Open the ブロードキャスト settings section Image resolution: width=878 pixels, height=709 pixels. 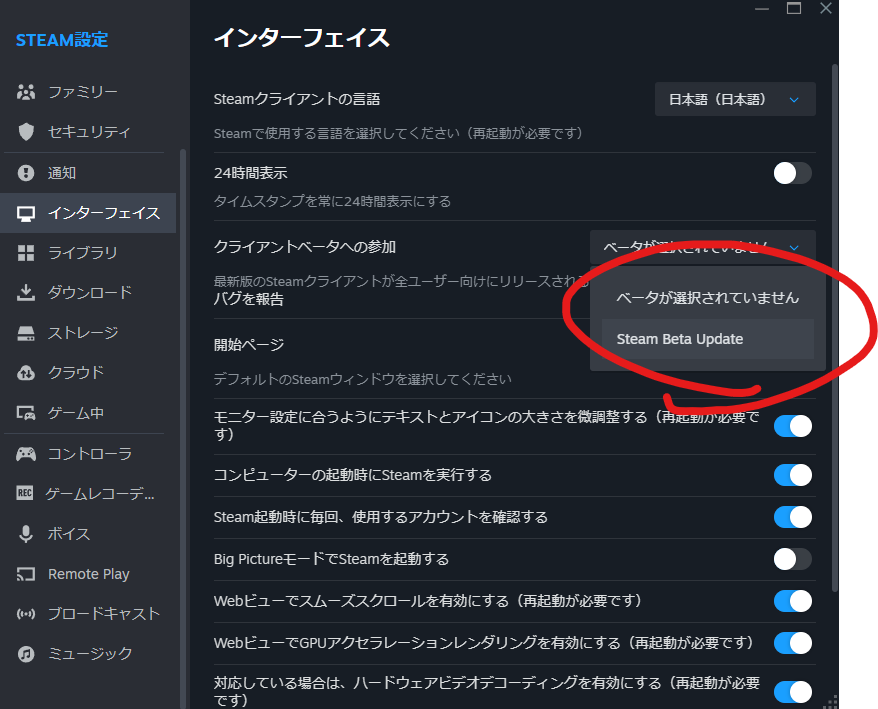click(x=90, y=614)
